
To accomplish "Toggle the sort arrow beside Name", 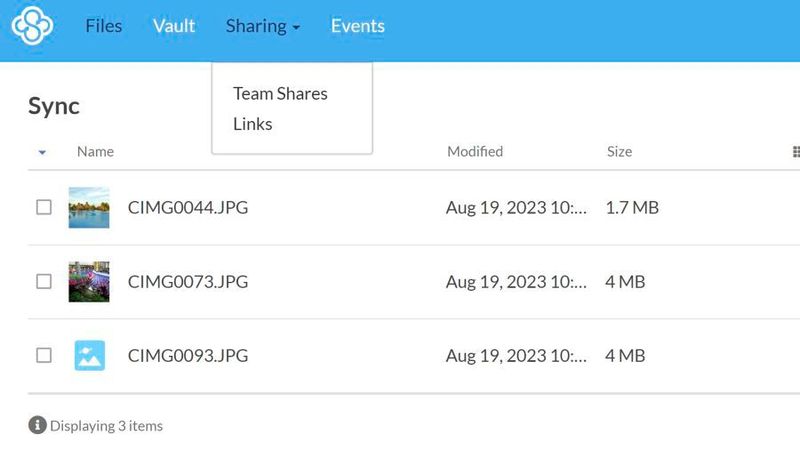I will (x=42, y=152).
